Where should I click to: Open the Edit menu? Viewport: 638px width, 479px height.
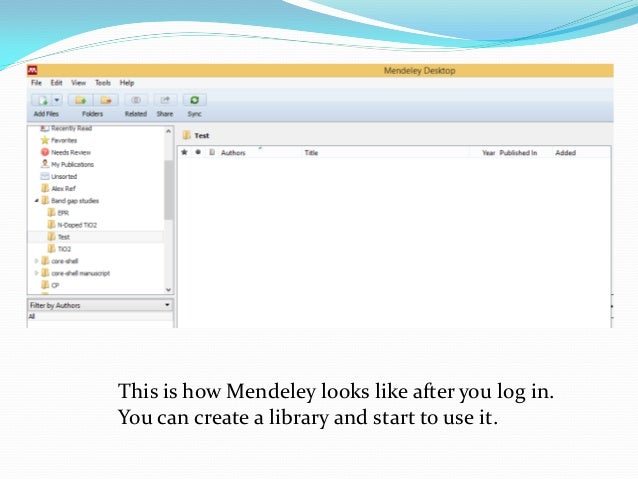point(56,83)
